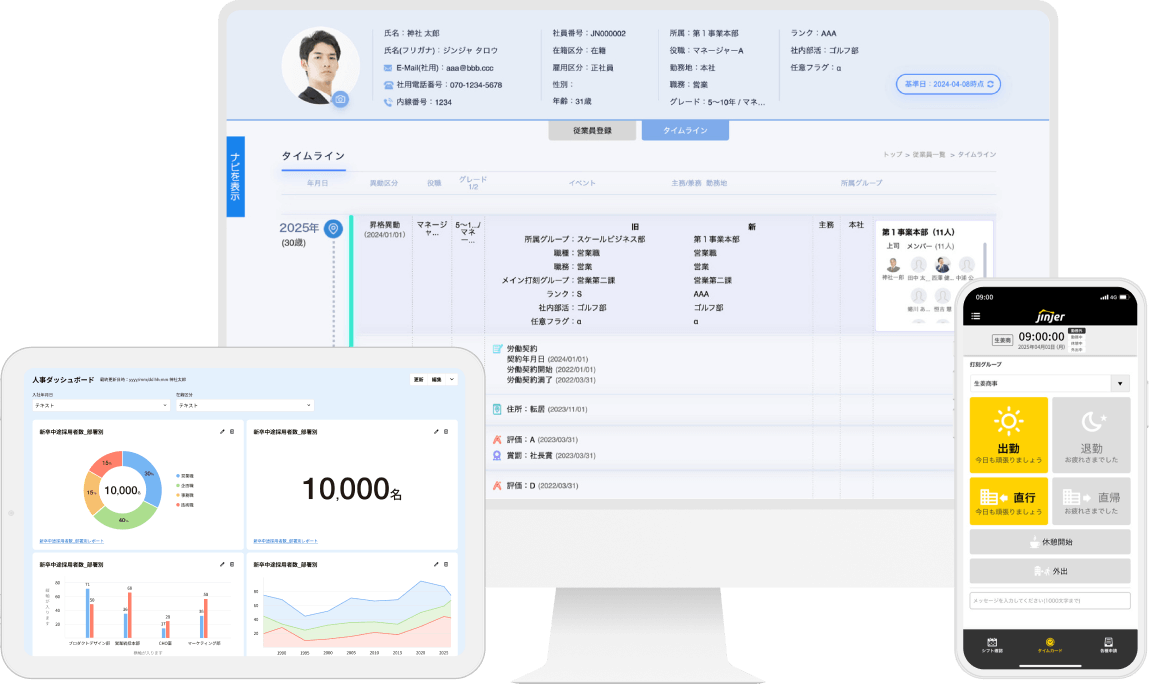The width and height of the screenshot is (1150, 684).
Task: Click the scrollbar in the 第1事業本部 member panel
Action: click(984, 265)
